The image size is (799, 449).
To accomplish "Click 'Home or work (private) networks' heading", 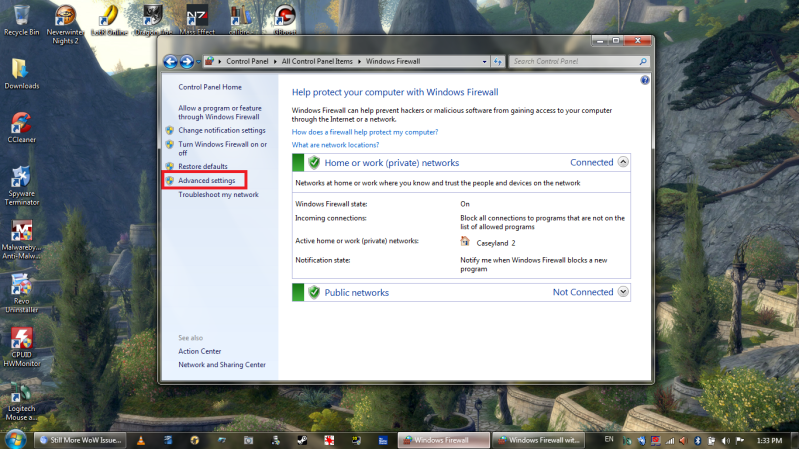I will (x=391, y=163).
